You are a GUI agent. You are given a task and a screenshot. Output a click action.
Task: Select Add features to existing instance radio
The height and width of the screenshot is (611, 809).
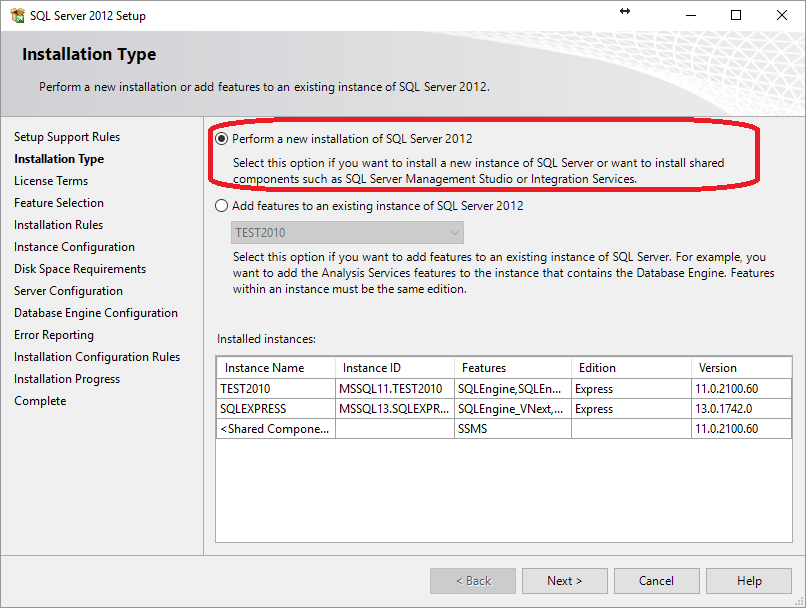[x=221, y=206]
